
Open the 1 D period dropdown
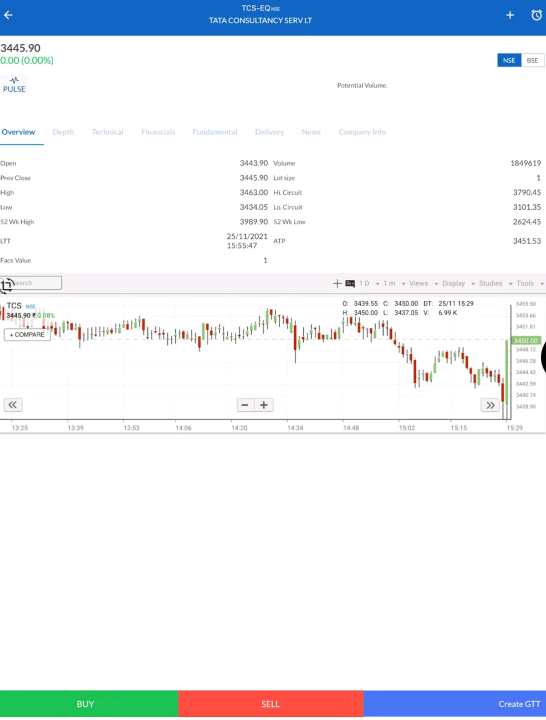pyautogui.click(x=369, y=283)
